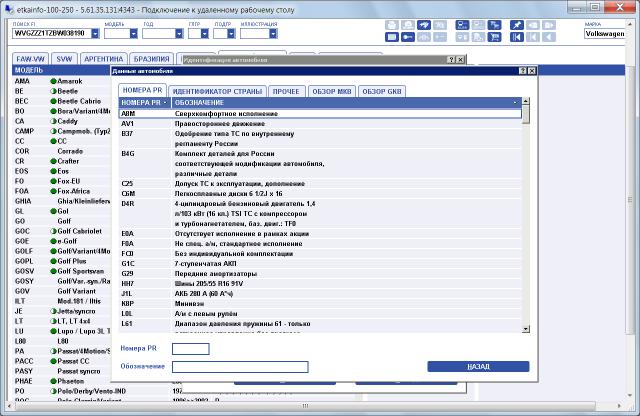Screen dimensions: 640x416
Task: Click the order list toolbar icon
Action: (495, 25)
